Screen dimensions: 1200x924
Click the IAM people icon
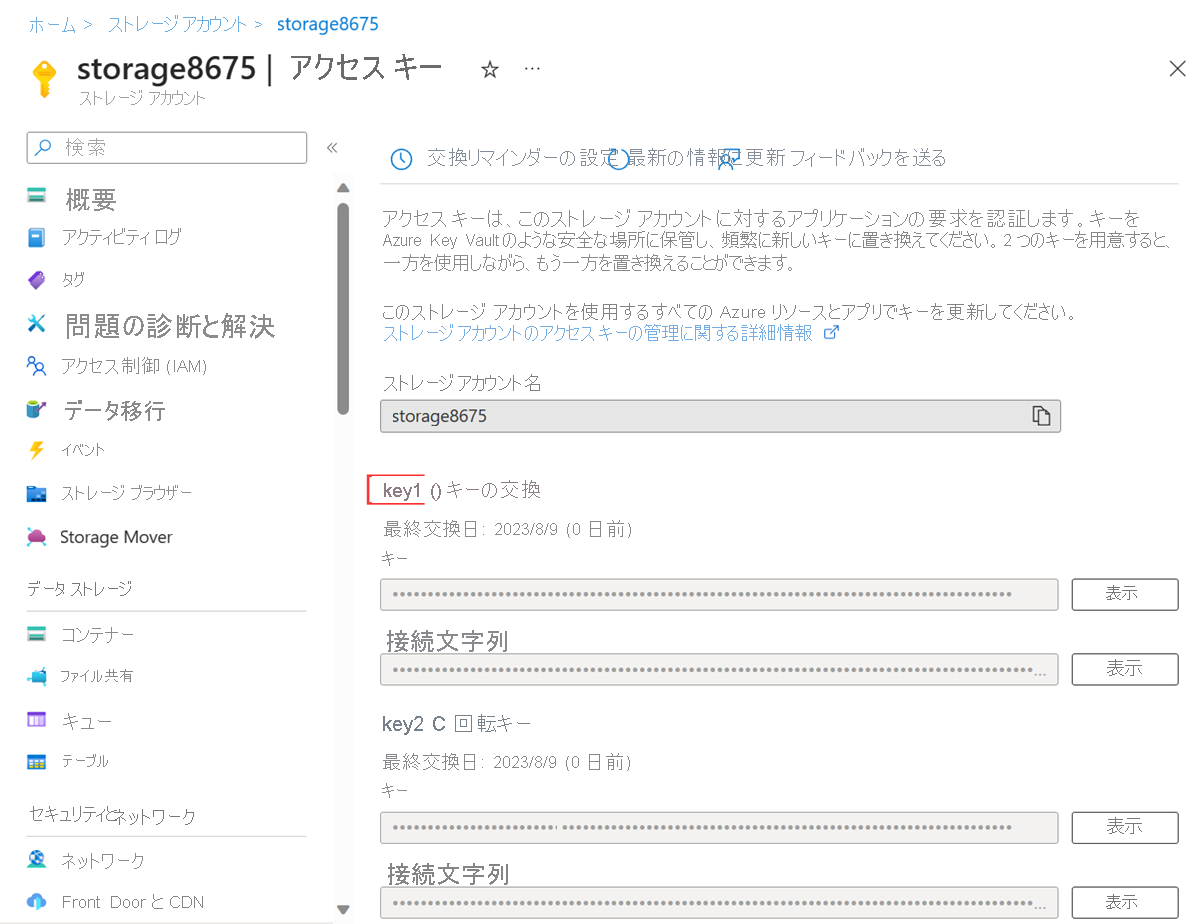(x=37, y=366)
